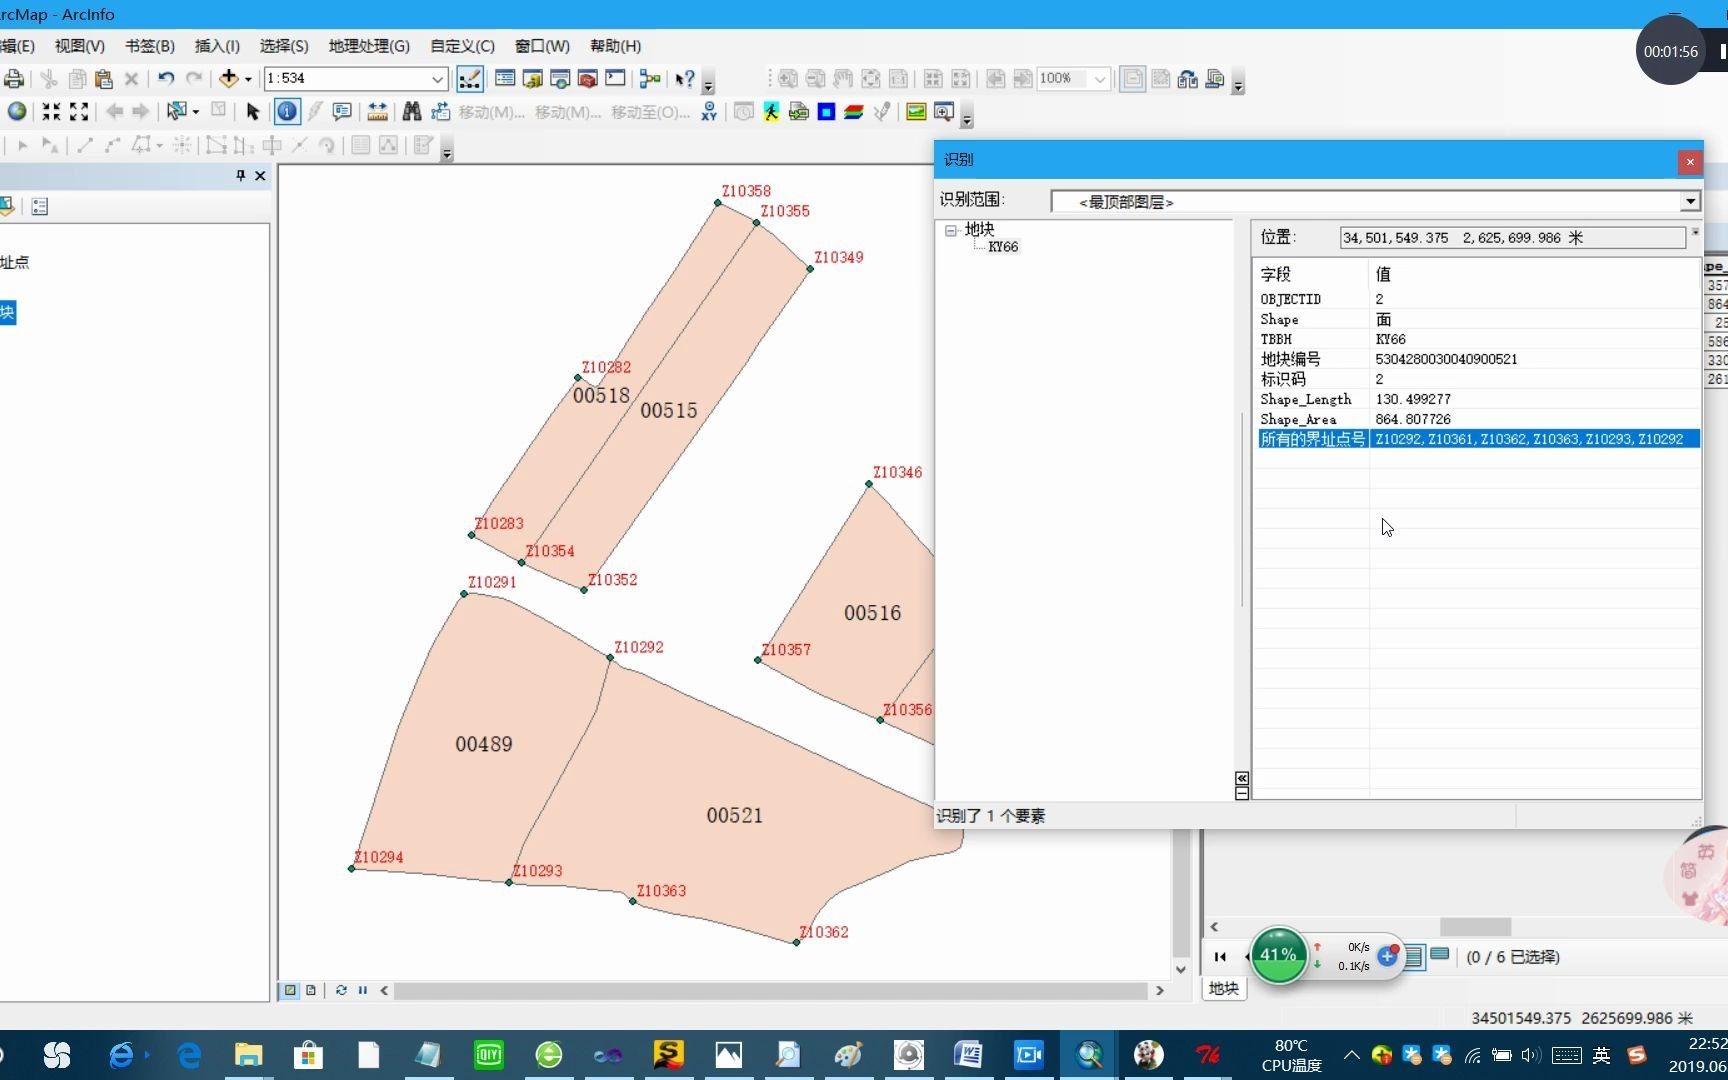
Task: Click the What's This help pointer icon
Action: point(685,79)
